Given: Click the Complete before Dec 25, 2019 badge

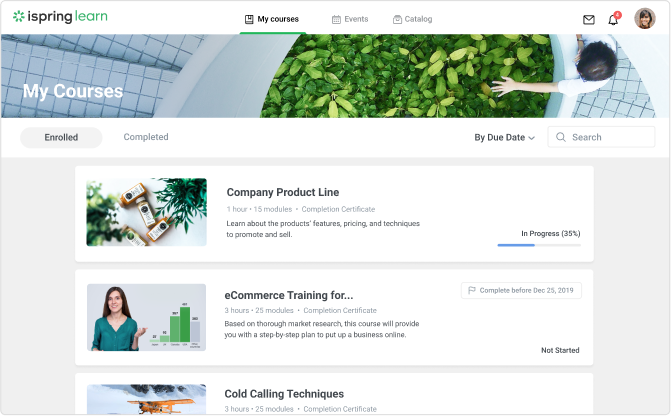Looking at the screenshot, I should point(521,291).
